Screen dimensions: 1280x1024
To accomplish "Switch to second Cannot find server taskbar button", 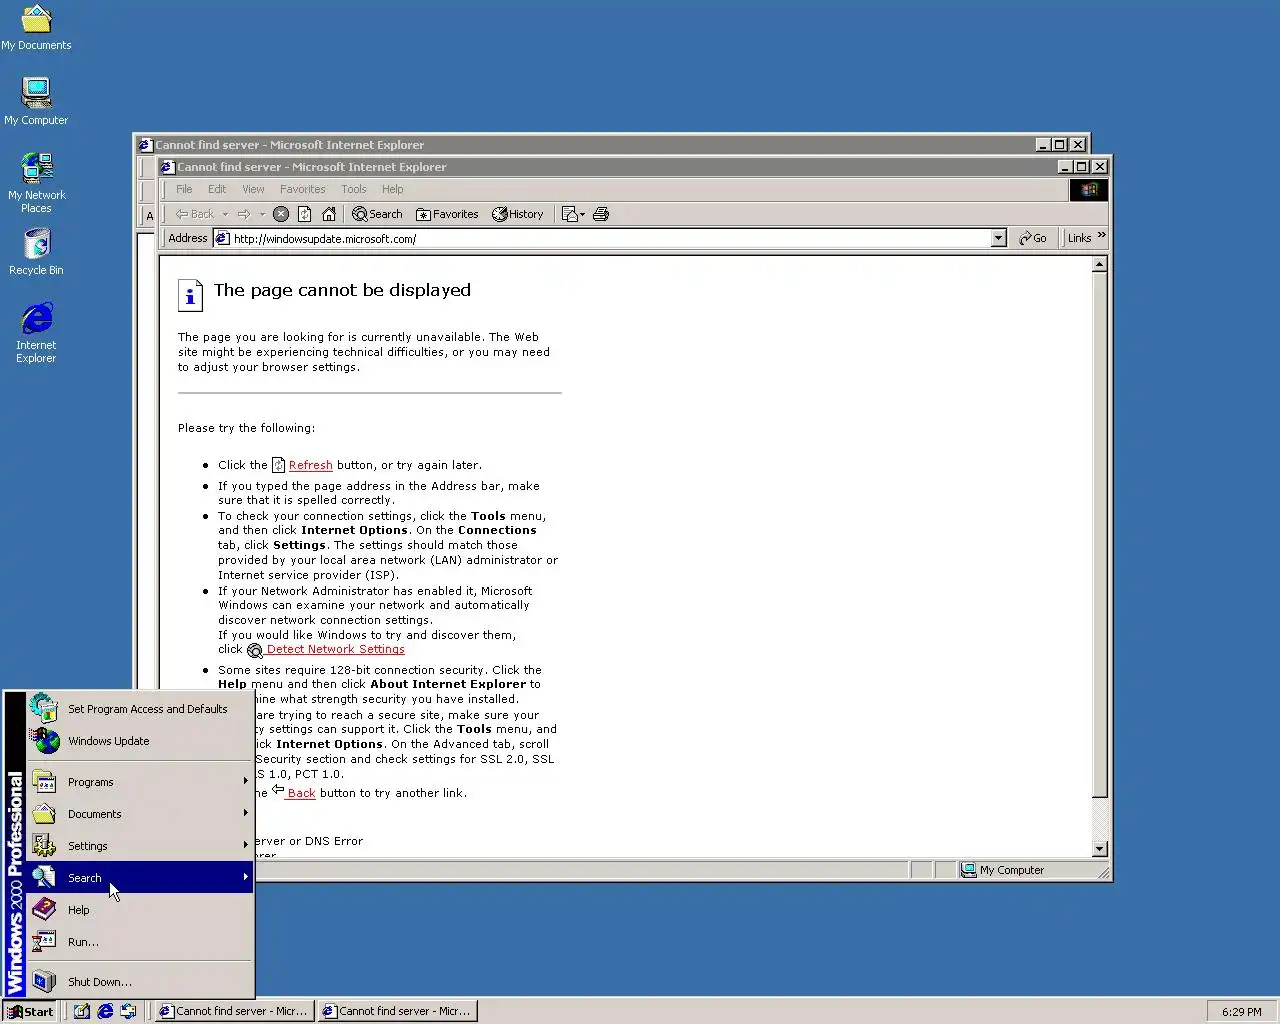I will (x=397, y=1011).
